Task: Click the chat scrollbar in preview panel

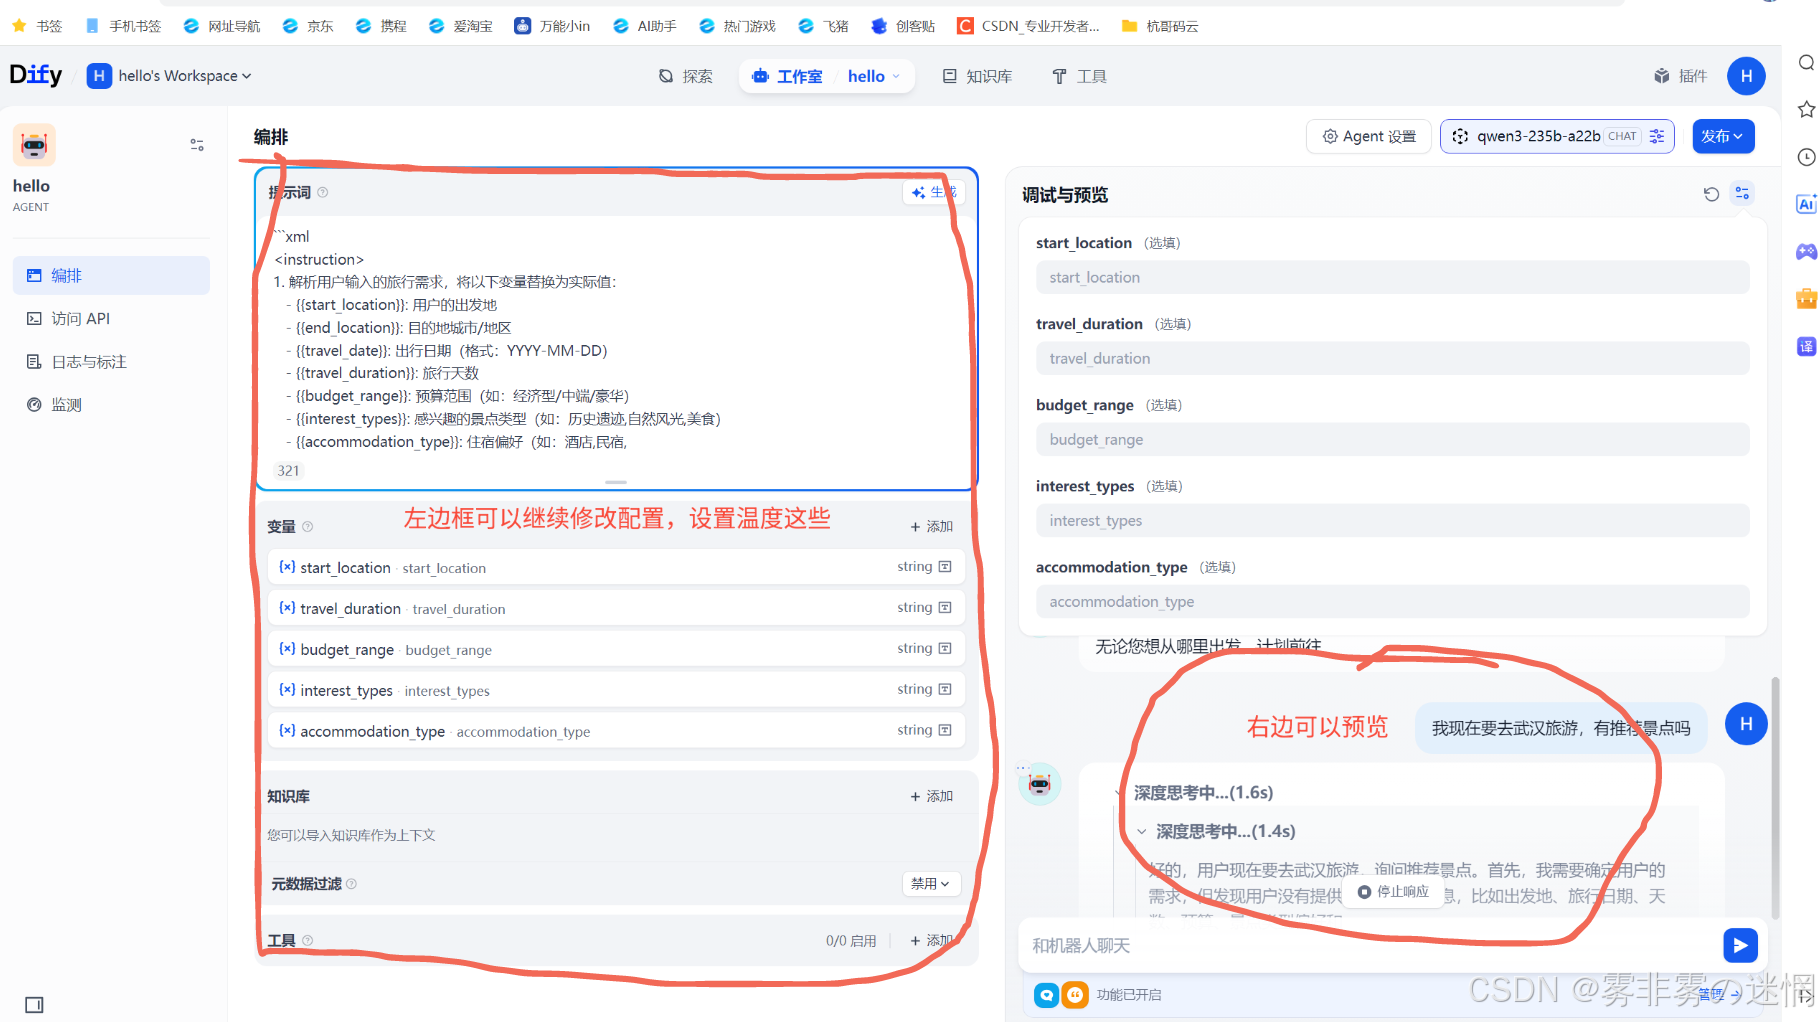Action: [1775, 796]
